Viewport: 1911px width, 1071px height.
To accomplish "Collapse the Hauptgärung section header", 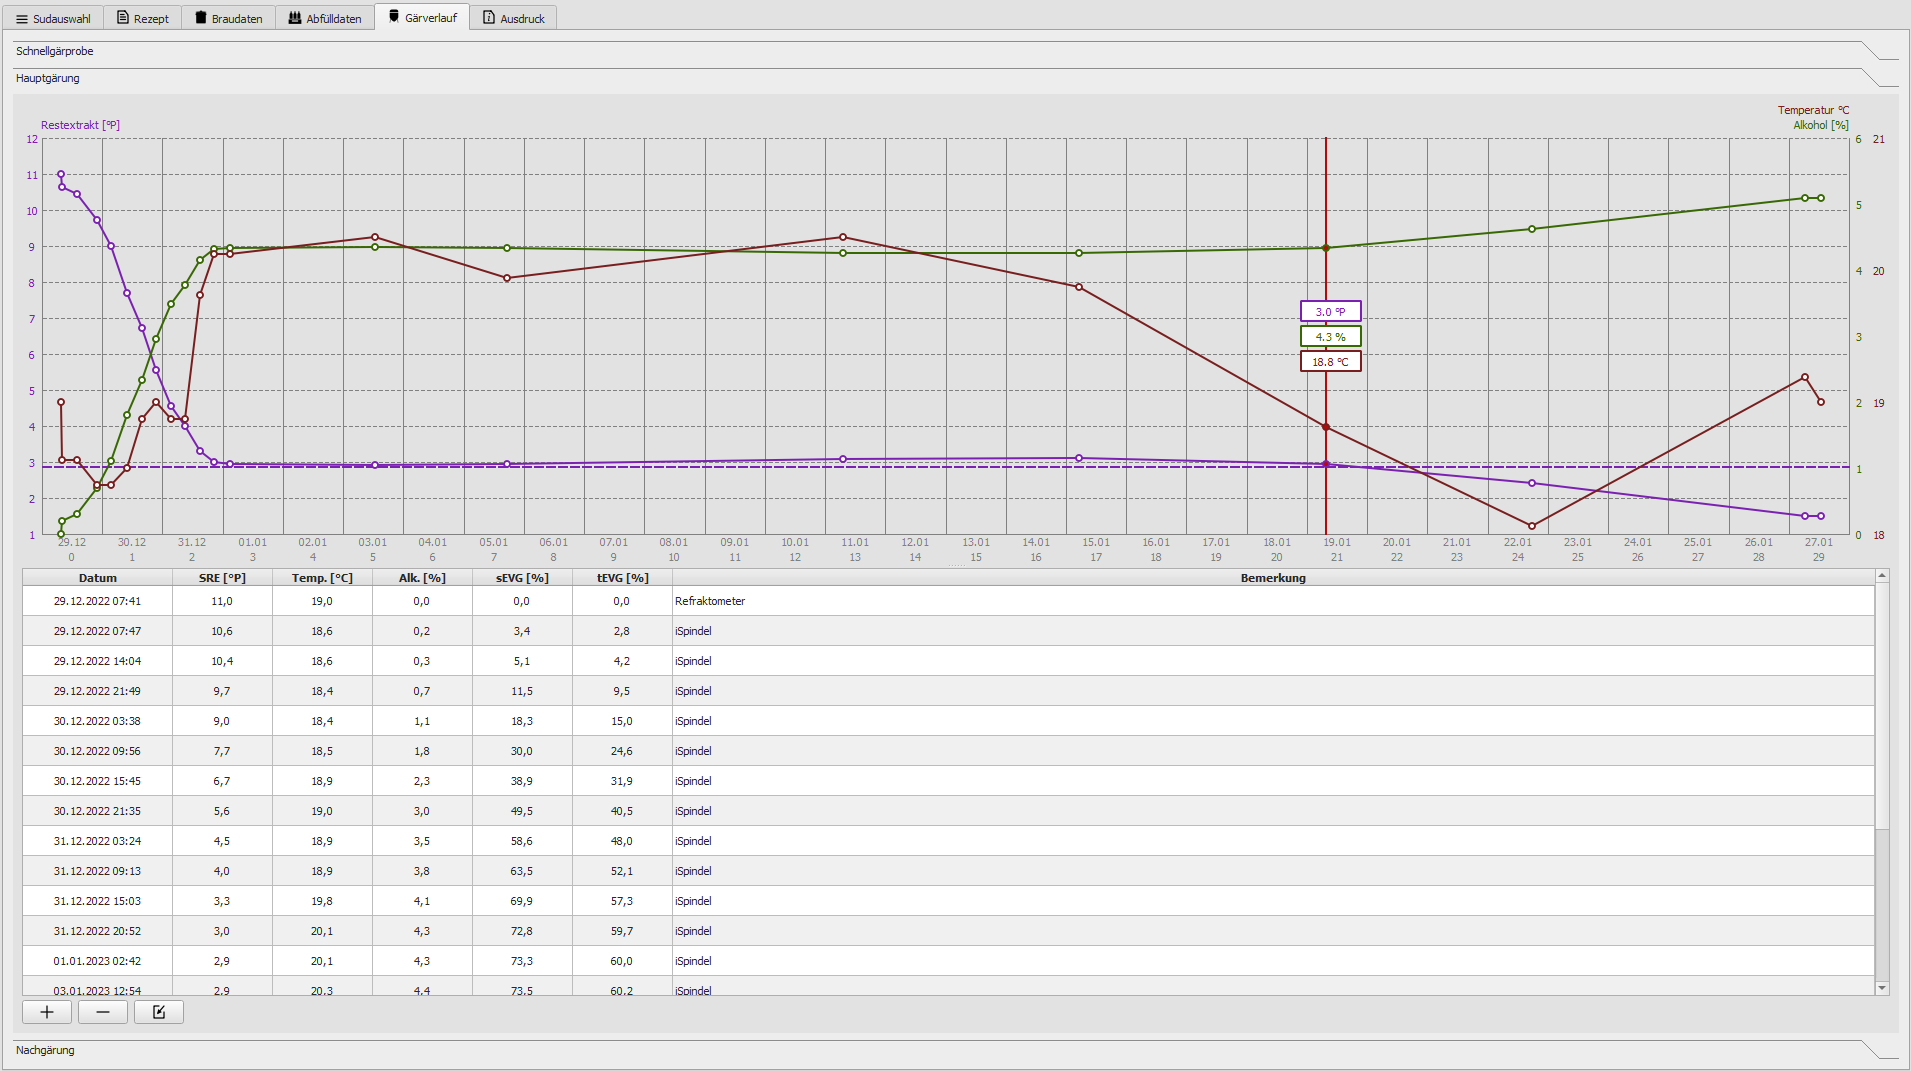I will tap(48, 78).
